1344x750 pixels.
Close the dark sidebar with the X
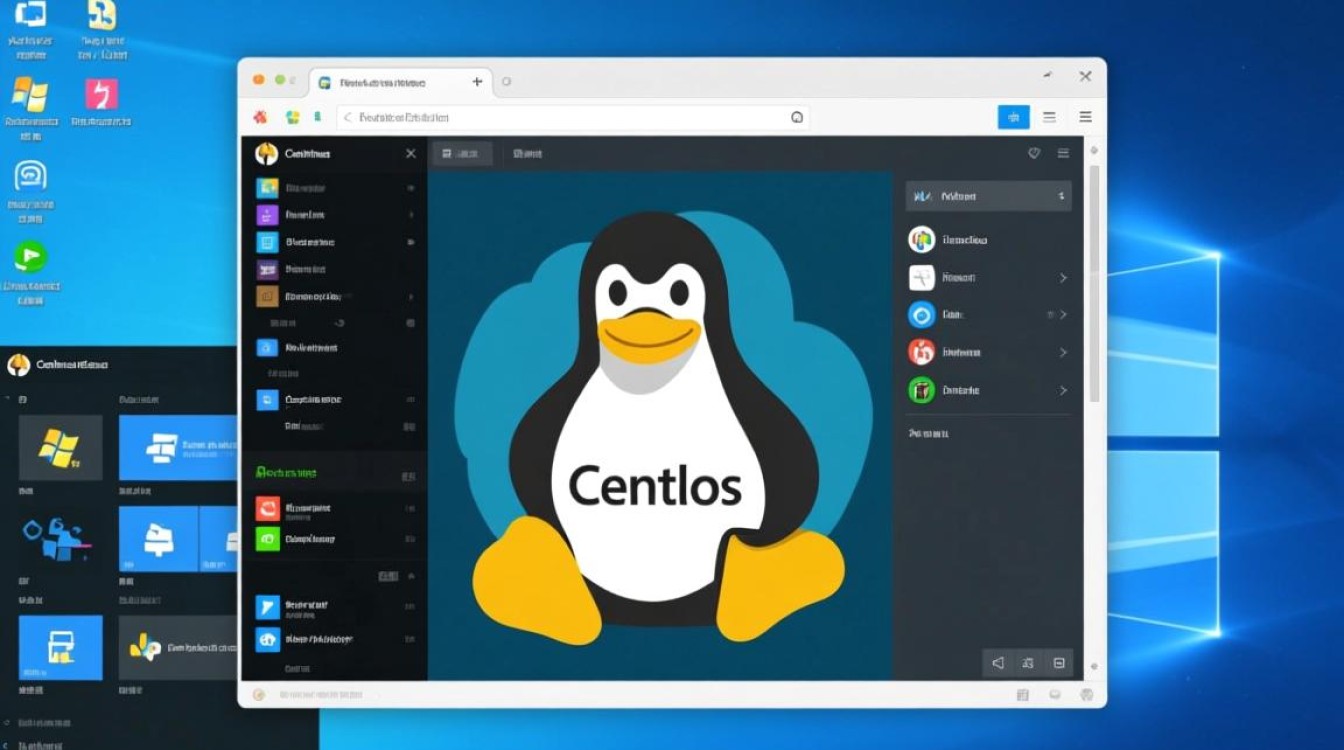click(410, 153)
